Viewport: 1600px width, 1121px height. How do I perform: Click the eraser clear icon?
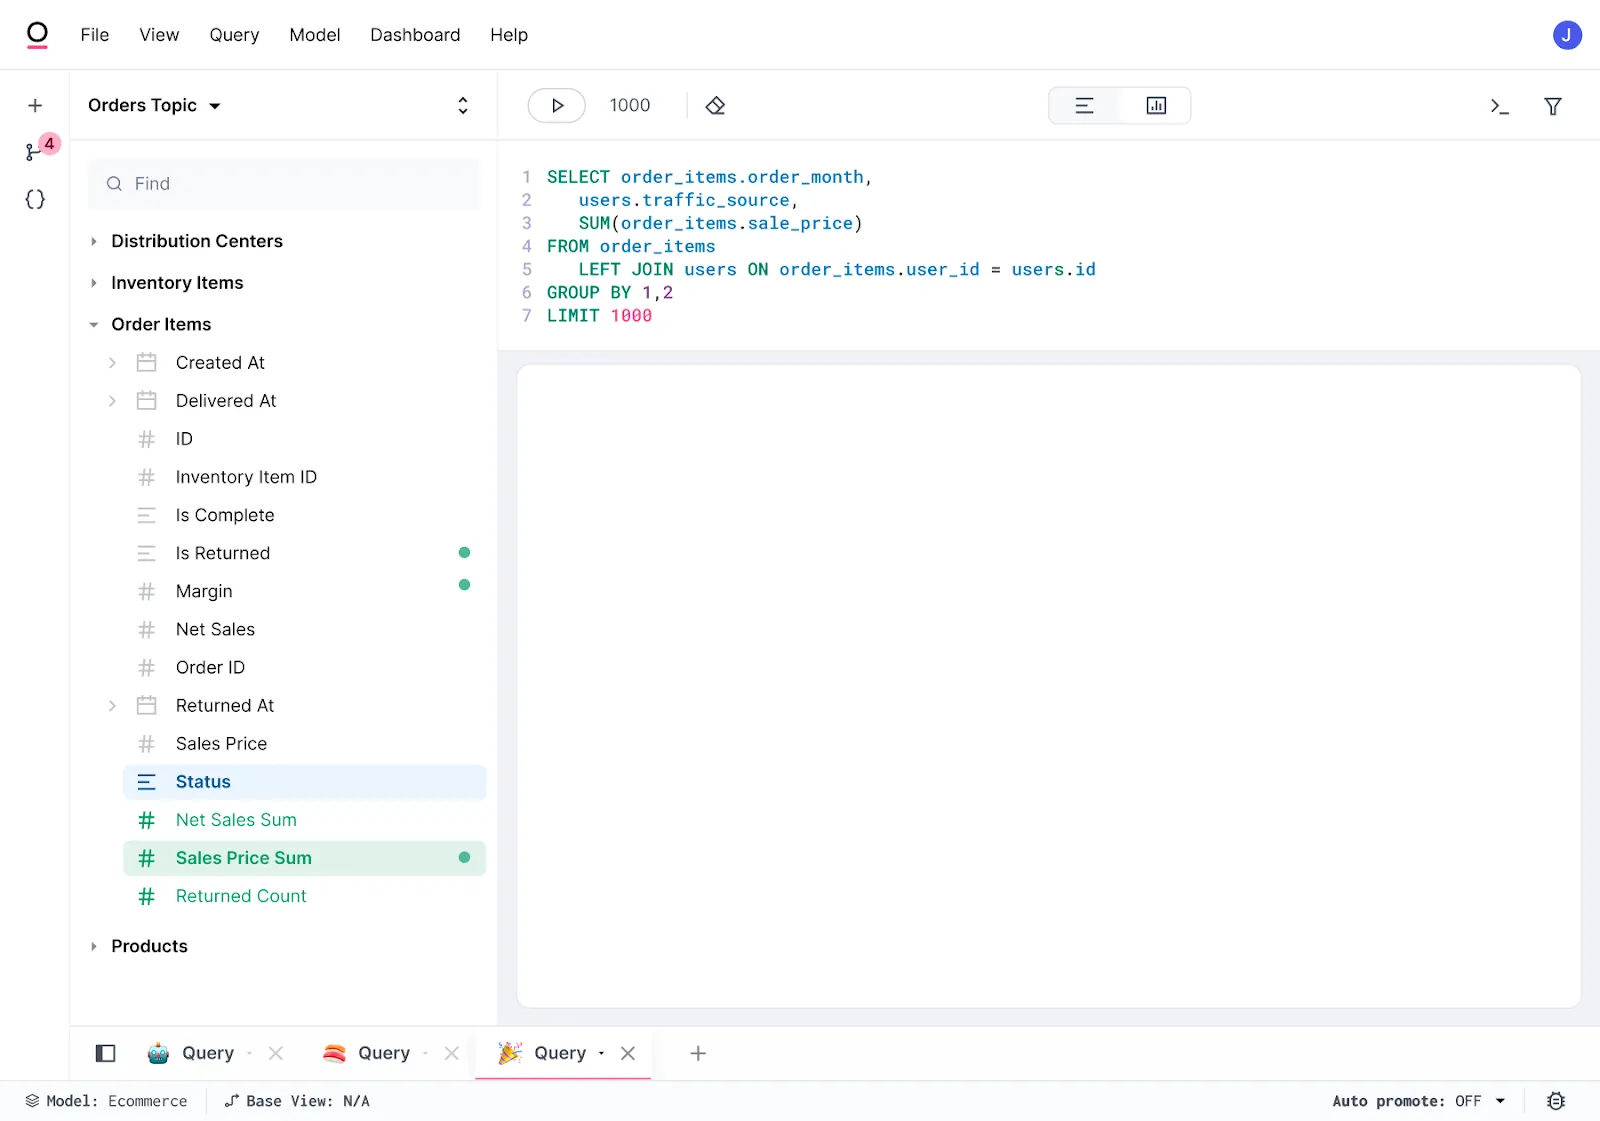coord(715,105)
